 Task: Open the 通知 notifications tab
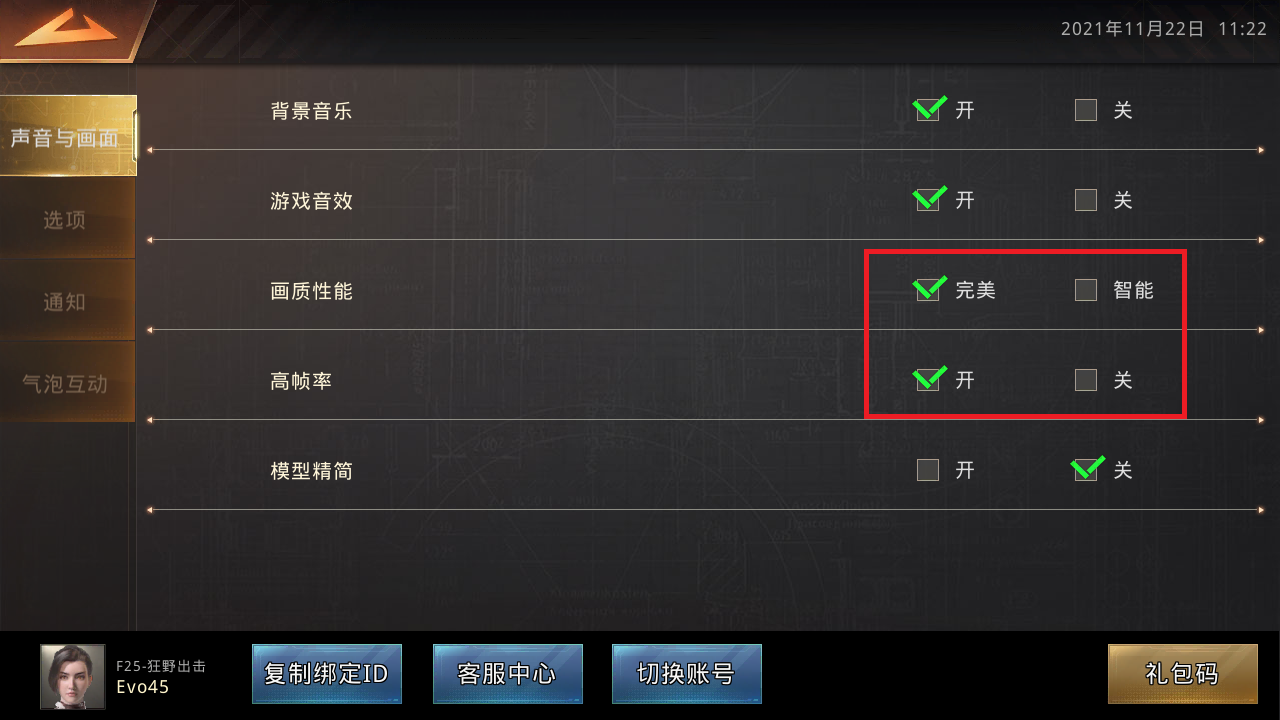(67, 301)
